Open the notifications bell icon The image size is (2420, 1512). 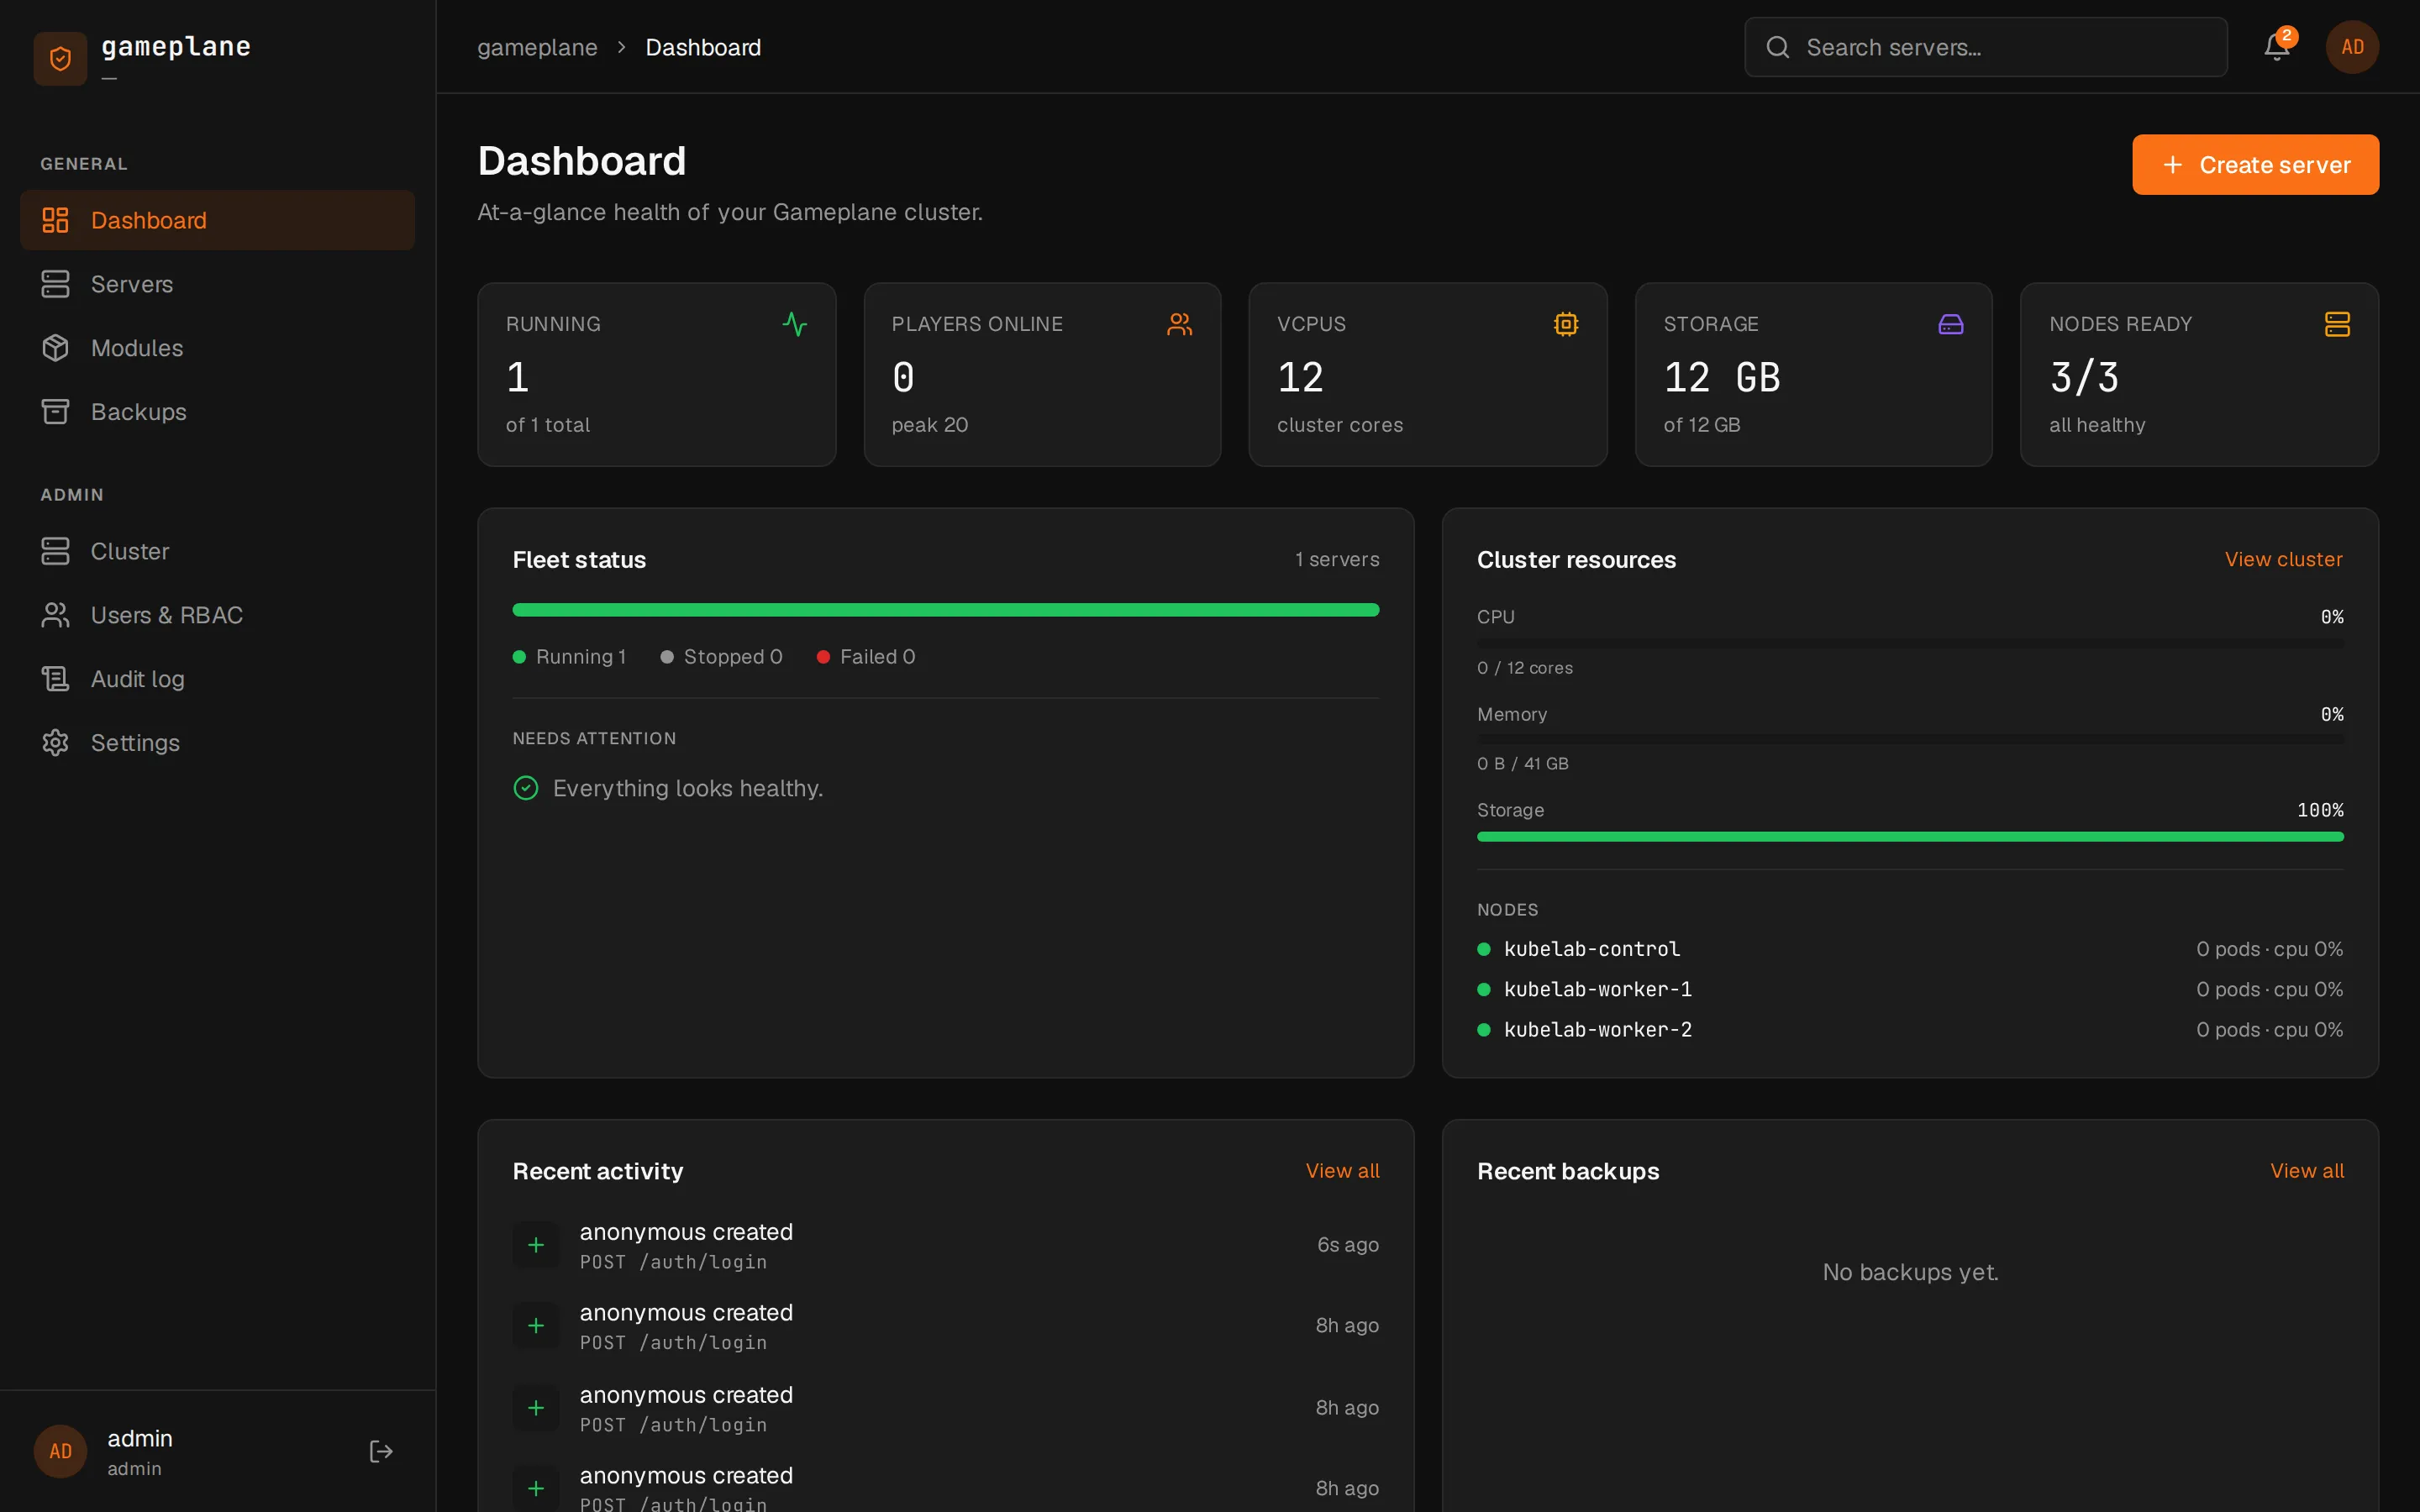coord(2276,47)
